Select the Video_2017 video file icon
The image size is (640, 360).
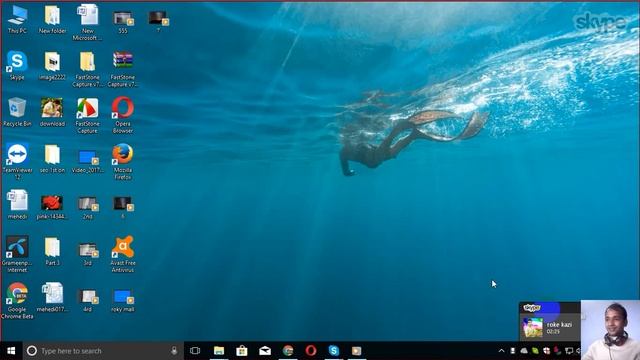[x=87, y=161]
